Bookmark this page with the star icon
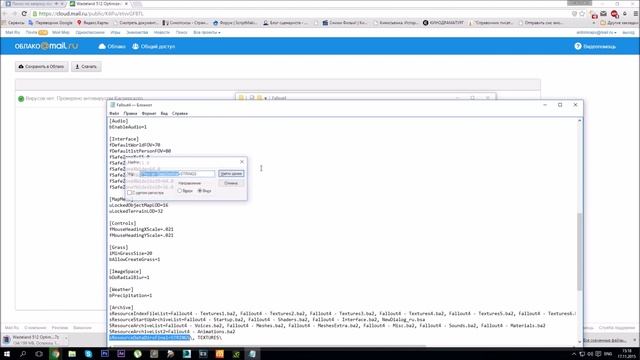The width and height of the screenshot is (640, 360). pos(582,13)
